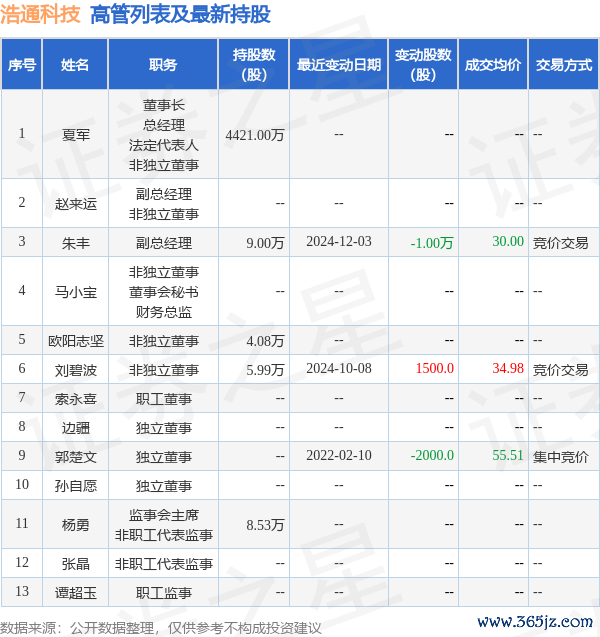Viewport: 600px width, 637px height.
Task: Click 独立董事 in 边疆's row
Action: click(x=164, y=428)
